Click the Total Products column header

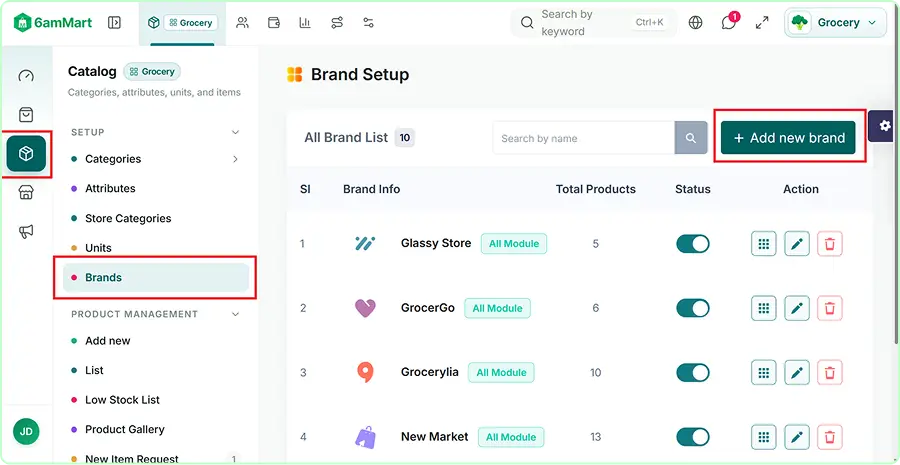pos(596,189)
